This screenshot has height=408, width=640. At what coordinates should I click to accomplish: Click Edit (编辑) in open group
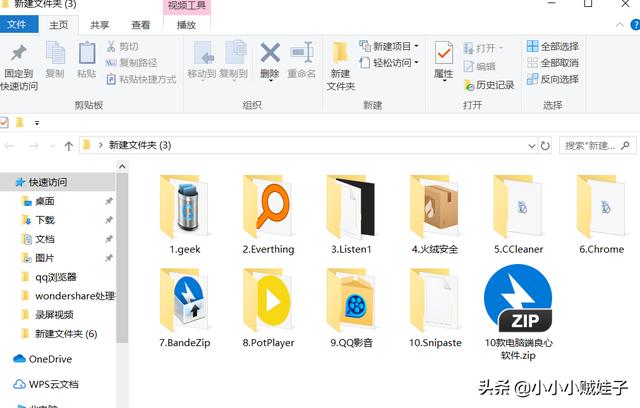(x=480, y=67)
